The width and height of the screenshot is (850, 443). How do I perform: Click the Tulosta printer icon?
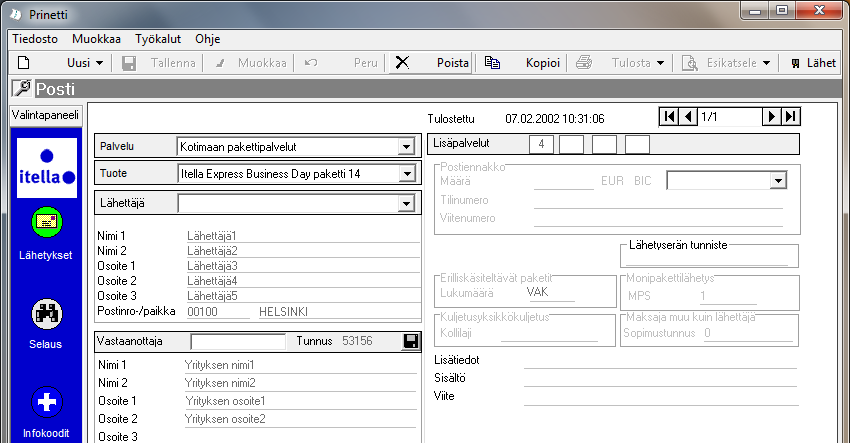(584, 63)
